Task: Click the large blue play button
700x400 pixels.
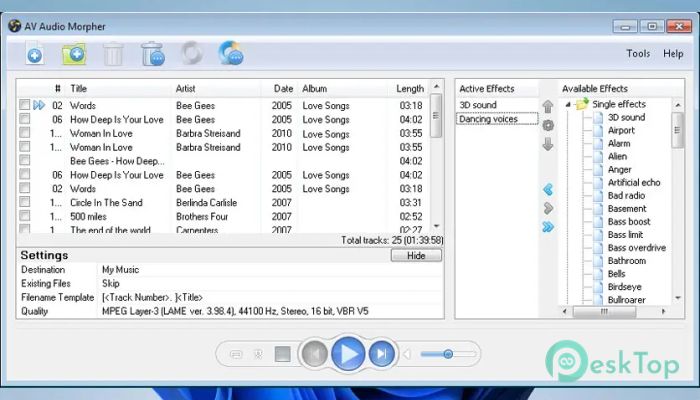Action: [348, 354]
